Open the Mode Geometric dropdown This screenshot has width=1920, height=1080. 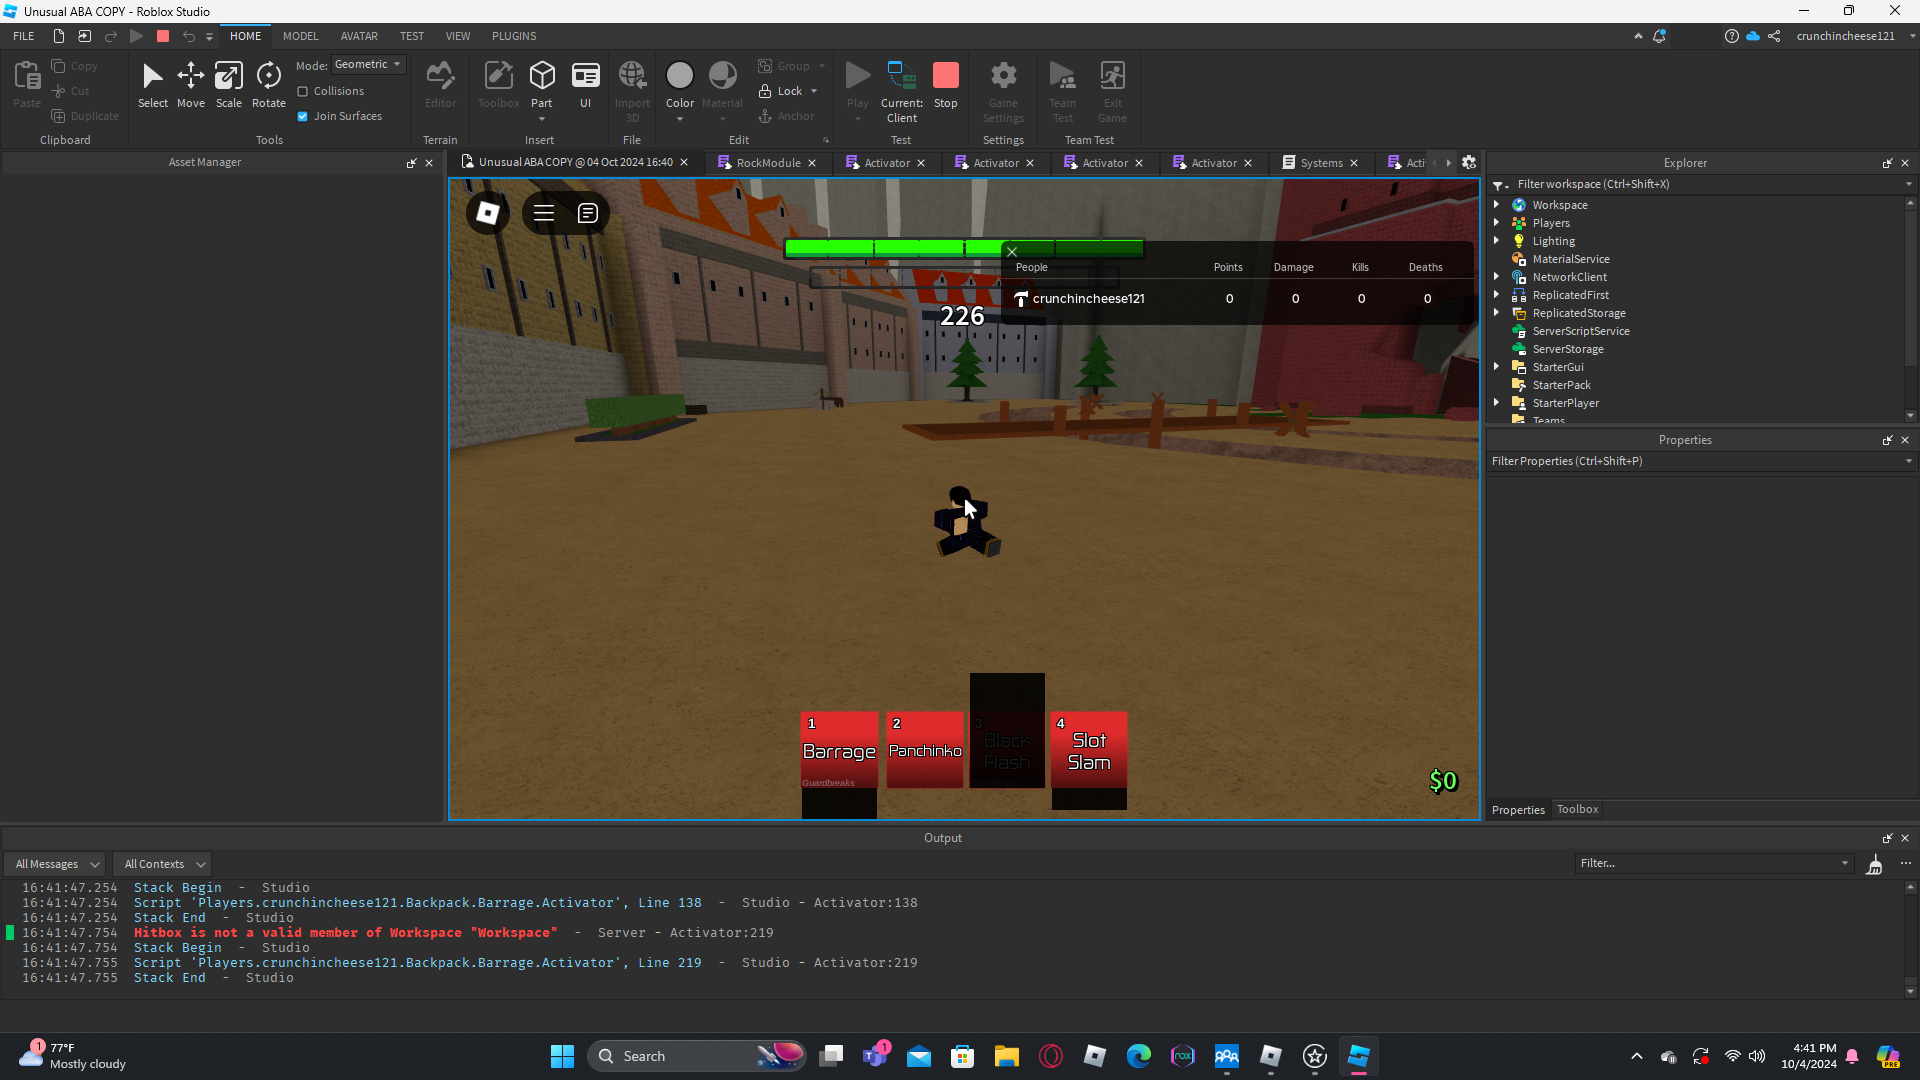[x=368, y=65]
